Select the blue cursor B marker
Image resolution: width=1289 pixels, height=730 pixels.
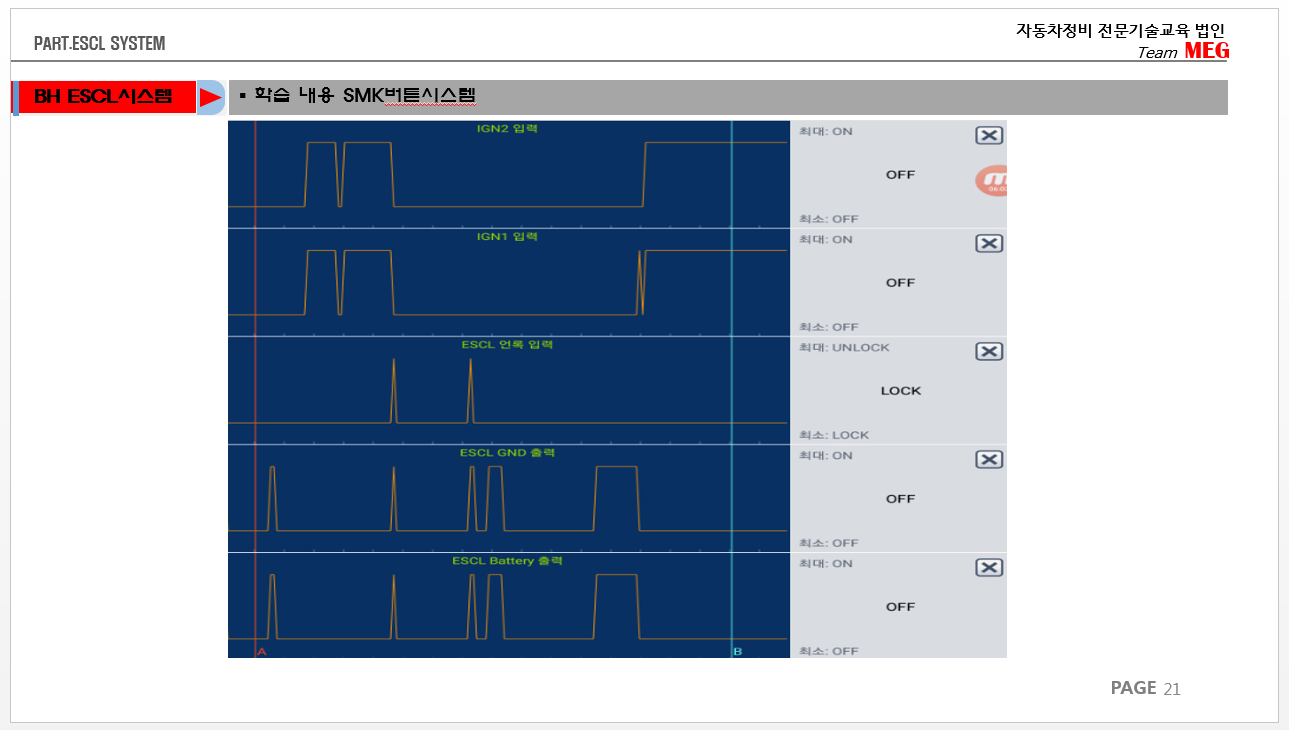[737, 652]
